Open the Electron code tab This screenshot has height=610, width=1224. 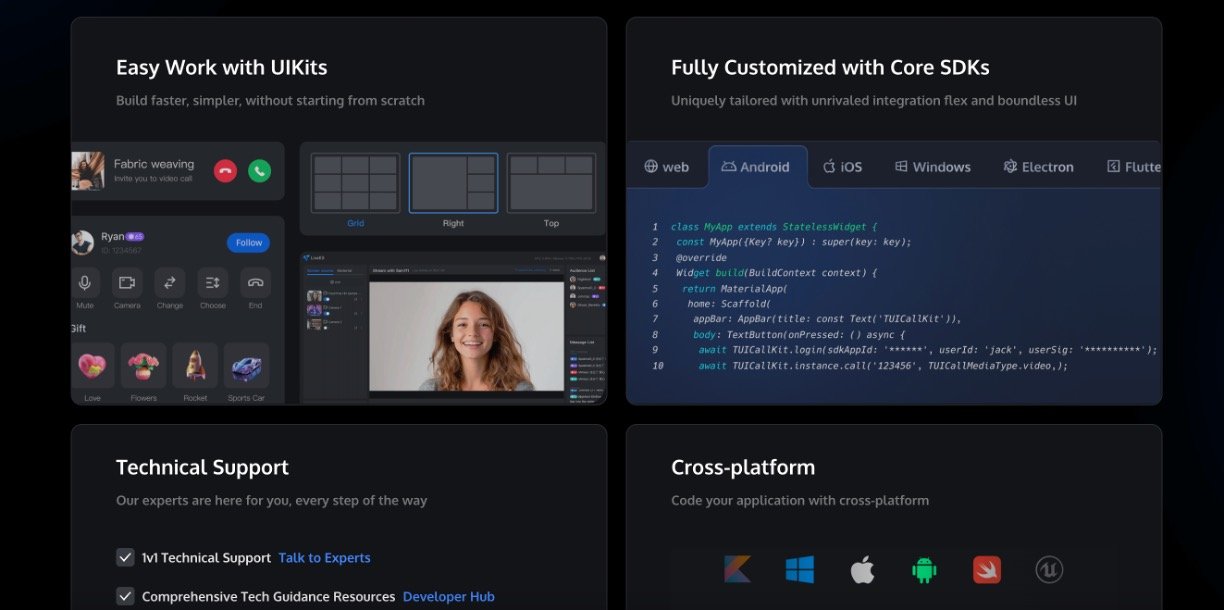tap(1038, 167)
